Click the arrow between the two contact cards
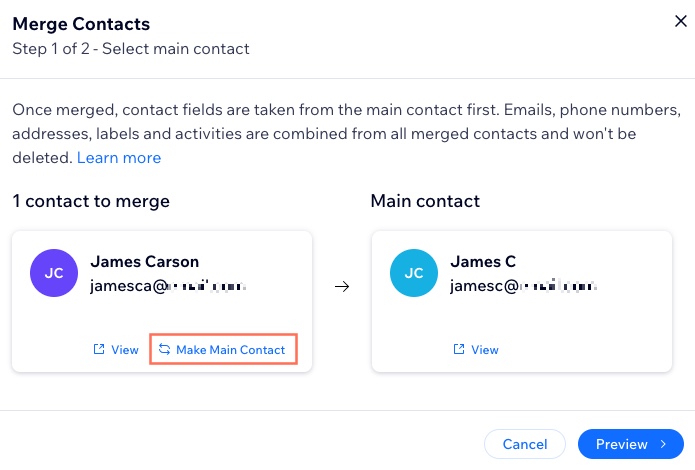Screen dimensions: 695x470 pos(342,286)
